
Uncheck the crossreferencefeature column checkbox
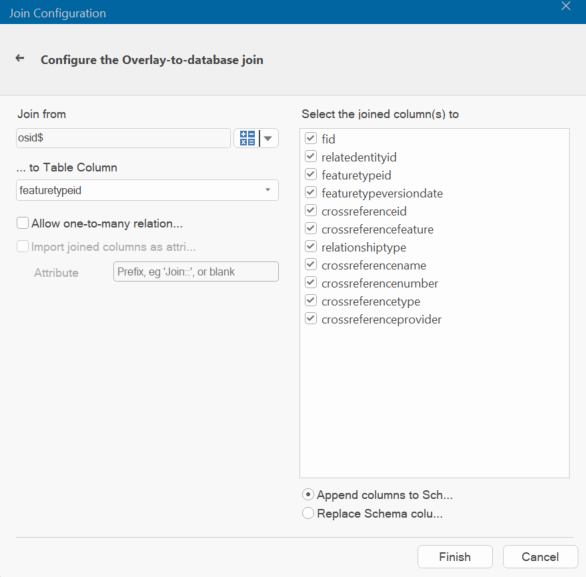pos(311,228)
